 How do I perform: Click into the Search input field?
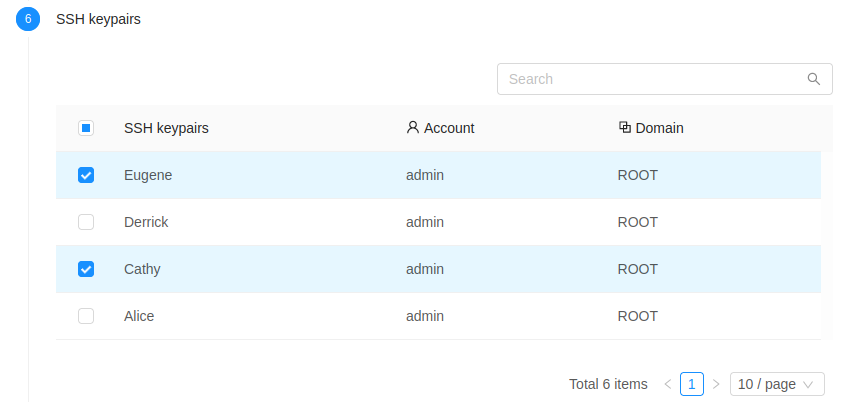pyautogui.click(x=650, y=79)
